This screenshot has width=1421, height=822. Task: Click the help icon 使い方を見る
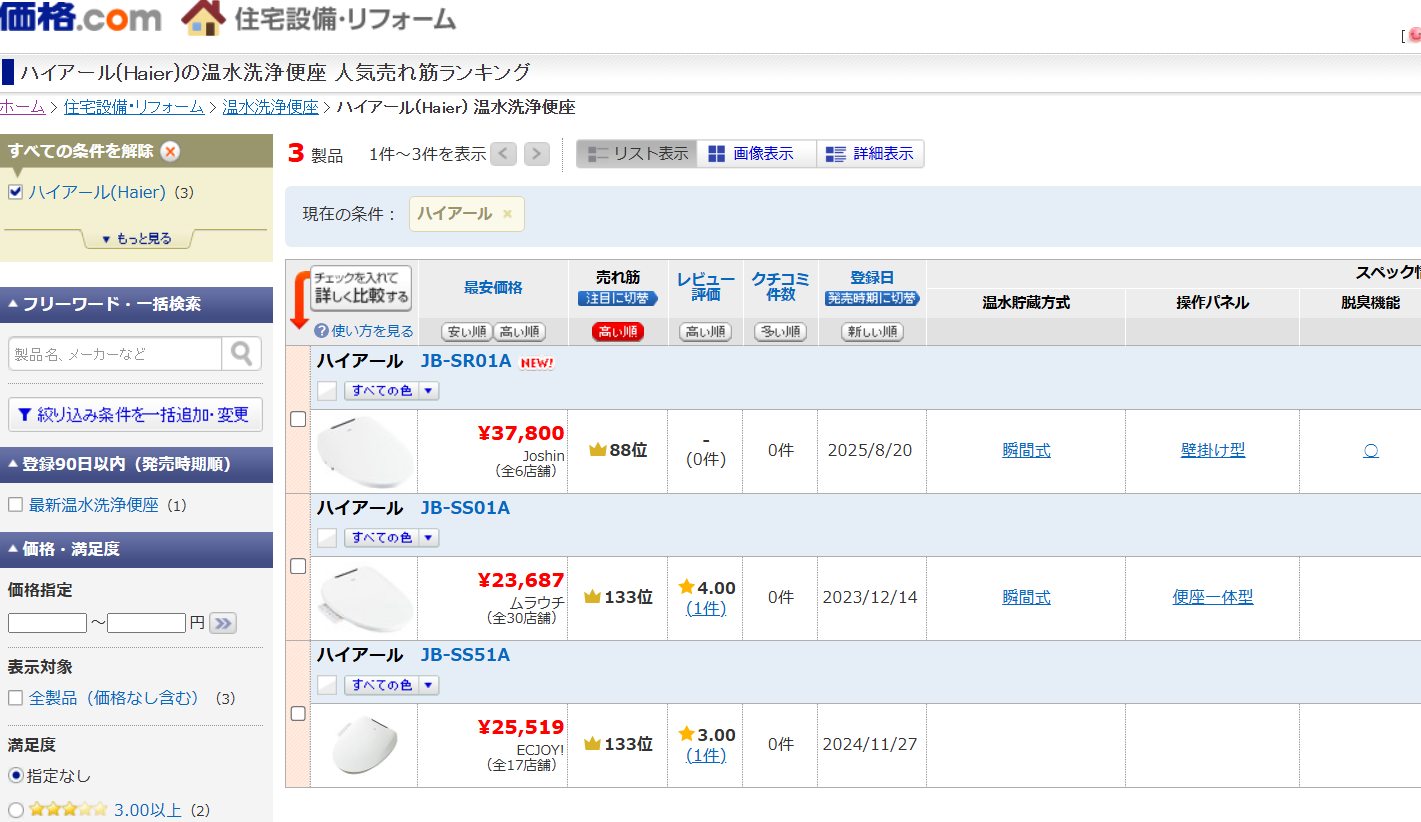pos(321,331)
